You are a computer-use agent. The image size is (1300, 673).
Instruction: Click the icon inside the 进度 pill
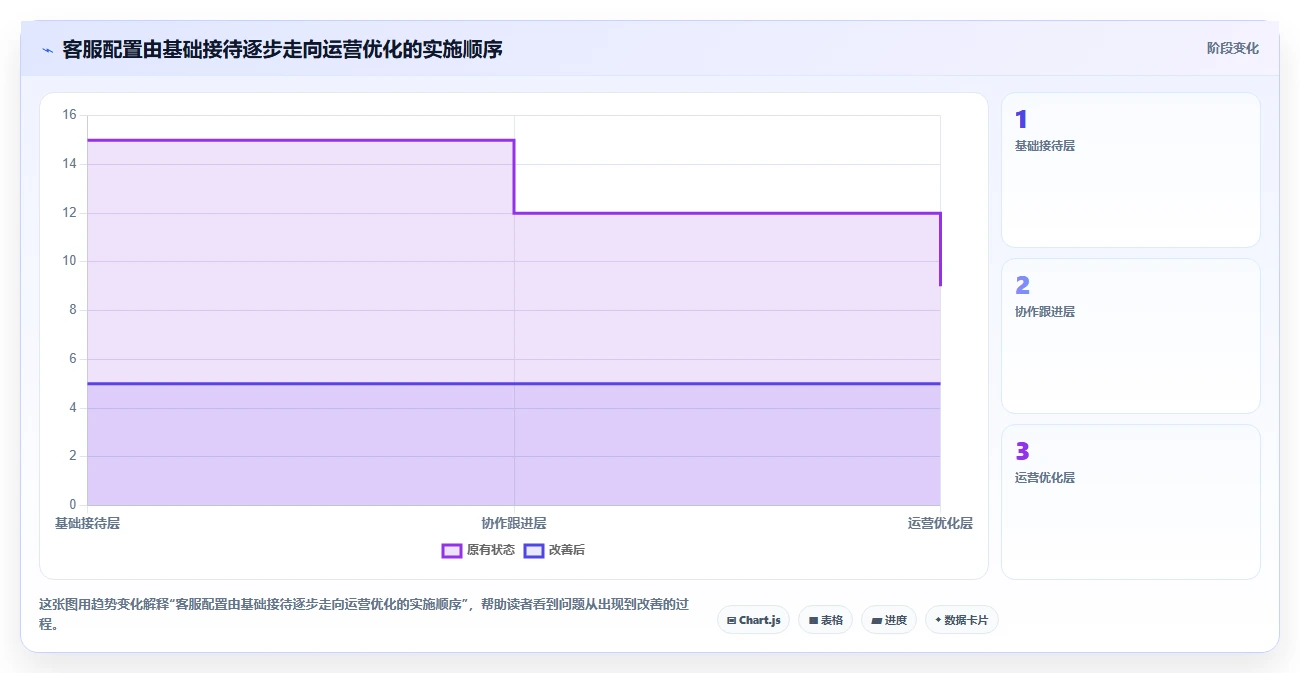click(877, 620)
